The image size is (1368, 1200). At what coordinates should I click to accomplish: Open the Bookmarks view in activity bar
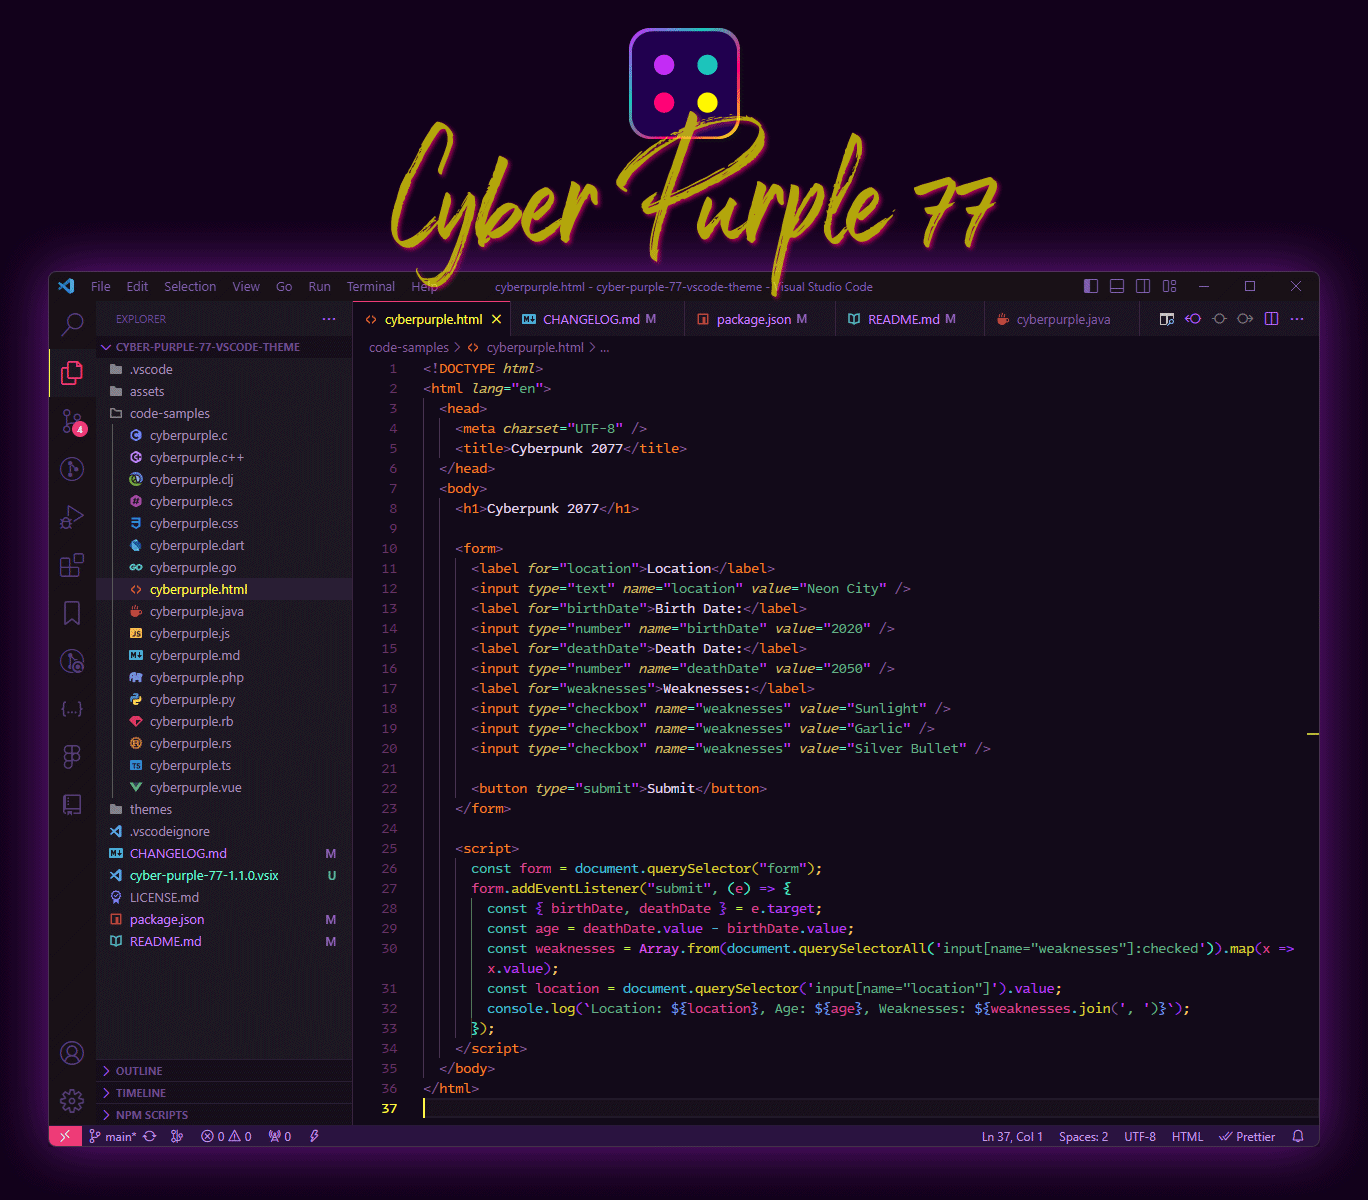(x=72, y=613)
